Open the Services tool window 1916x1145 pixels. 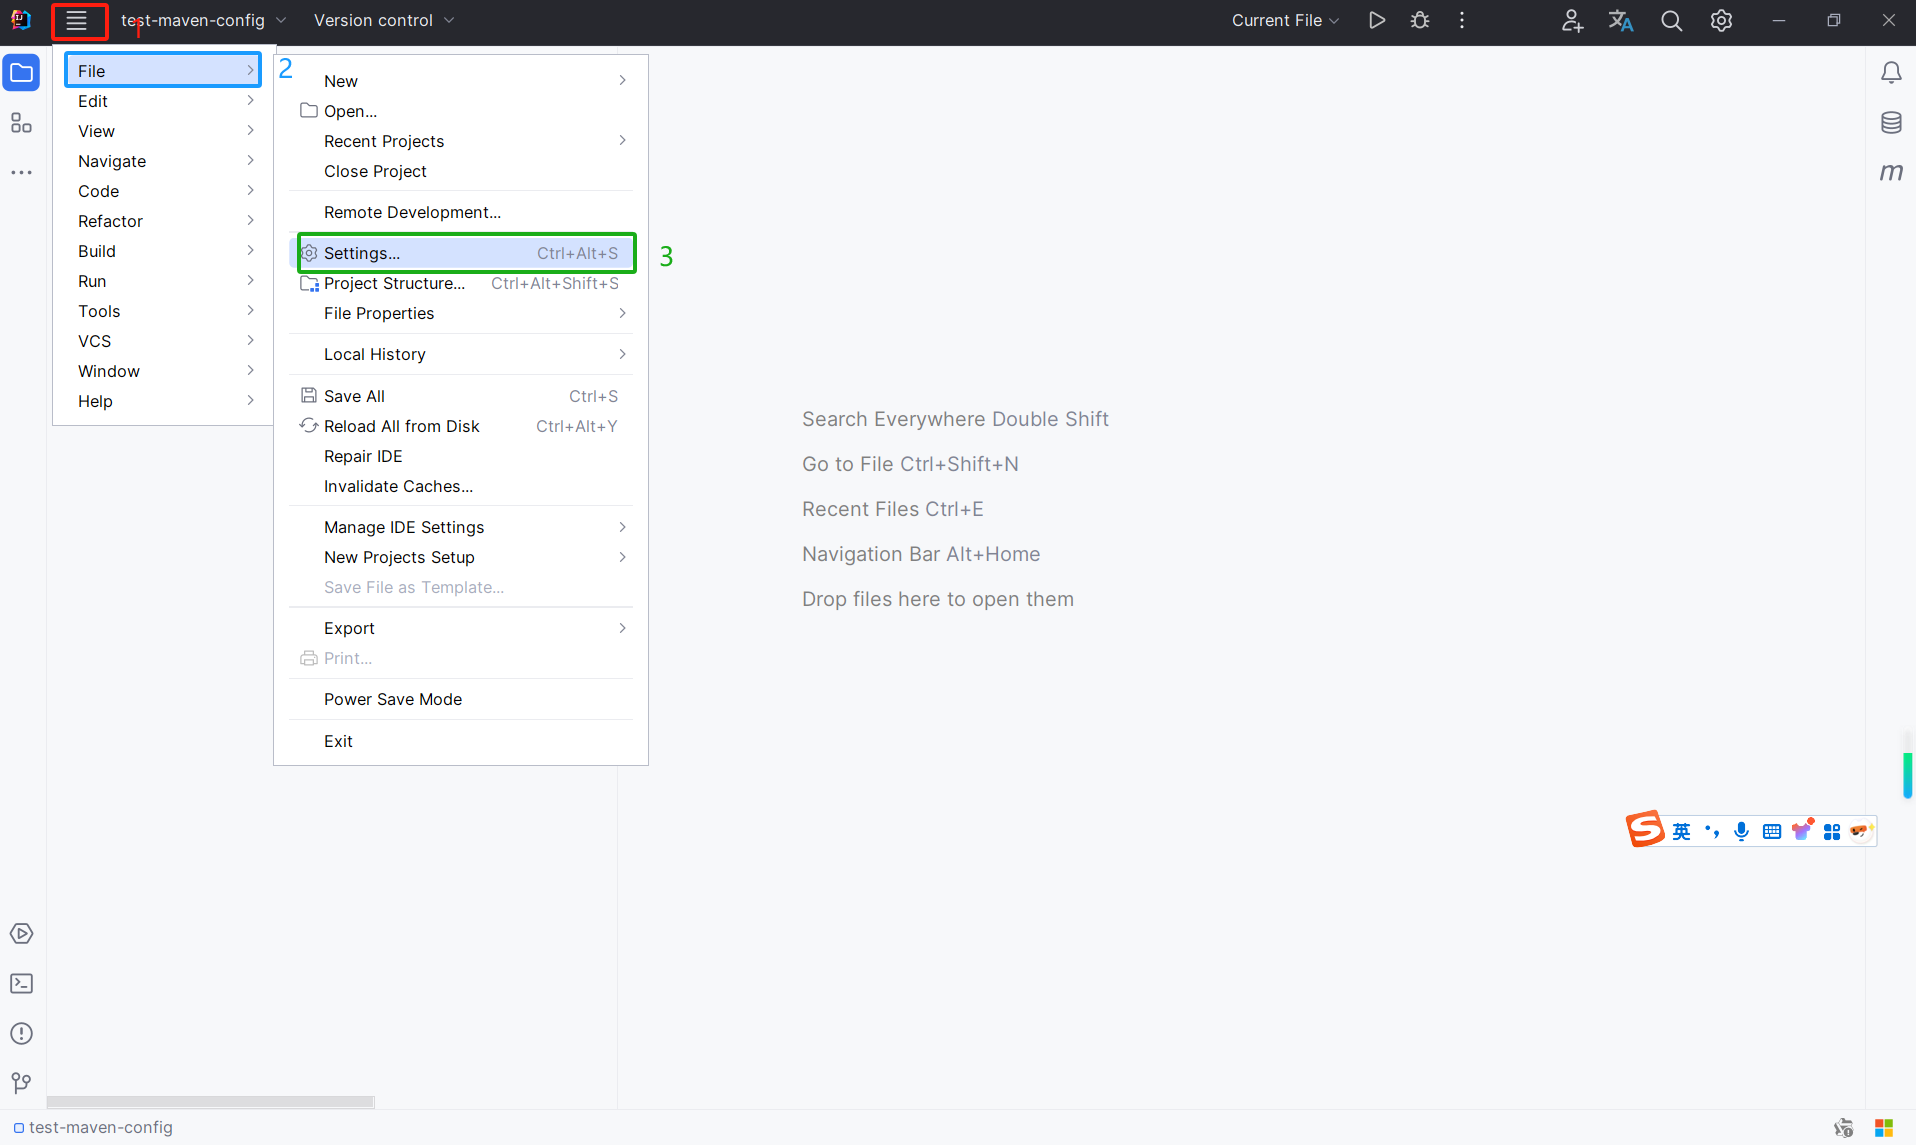[x=21, y=933]
